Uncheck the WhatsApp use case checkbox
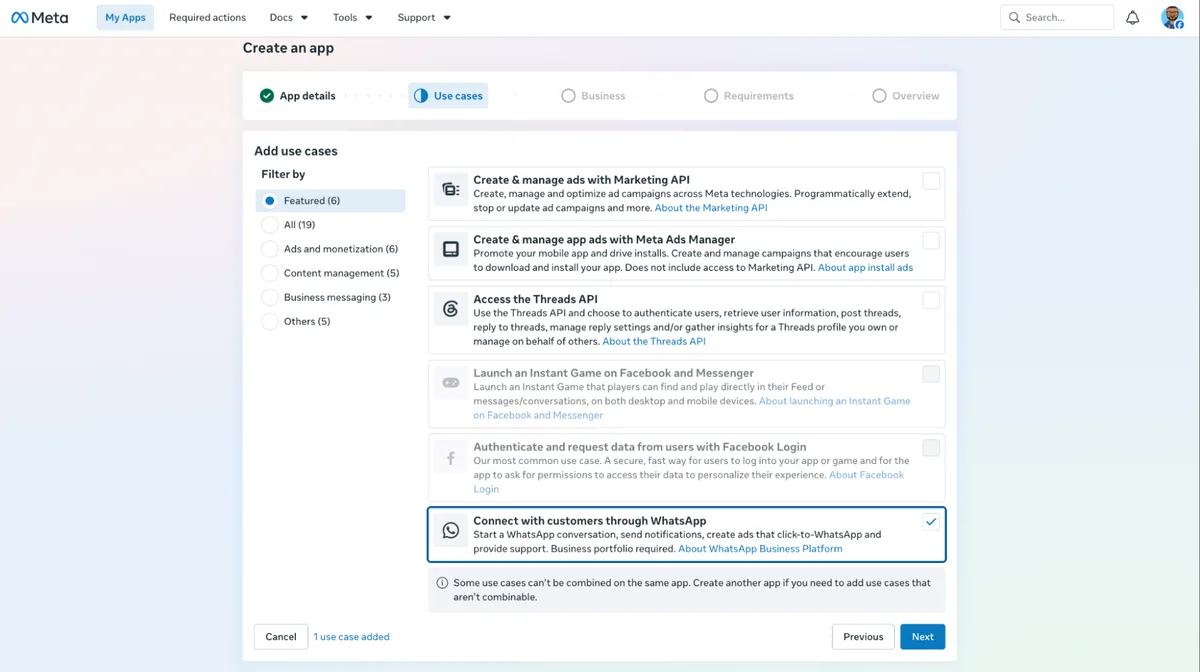 tap(931, 522)
